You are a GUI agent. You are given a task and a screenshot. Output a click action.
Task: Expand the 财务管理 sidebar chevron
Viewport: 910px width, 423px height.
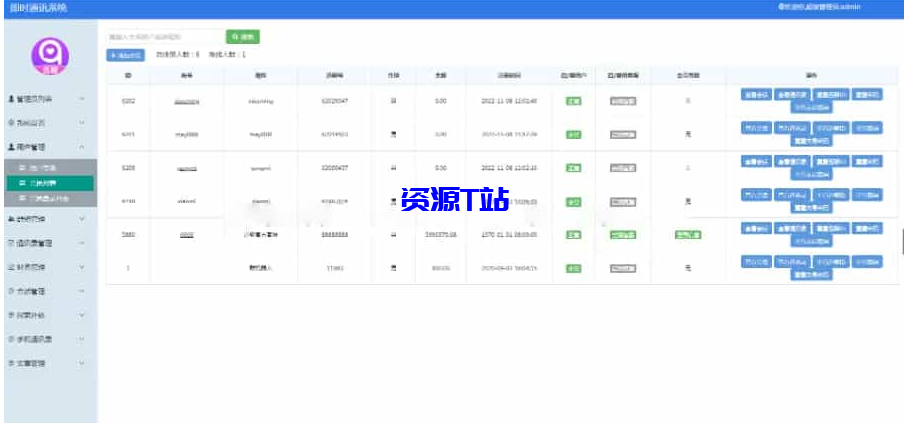(x=82, y=267)
